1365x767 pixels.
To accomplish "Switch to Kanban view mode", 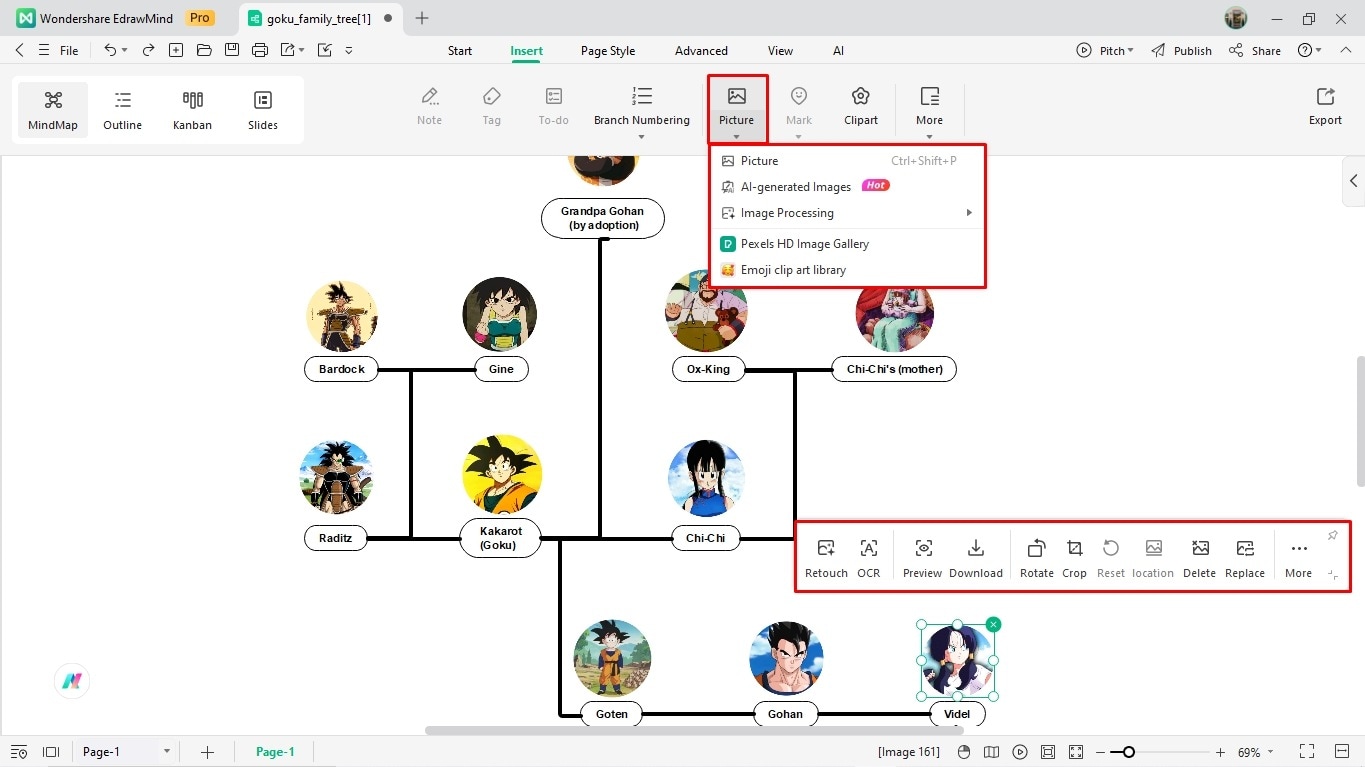I will point(192,110).
